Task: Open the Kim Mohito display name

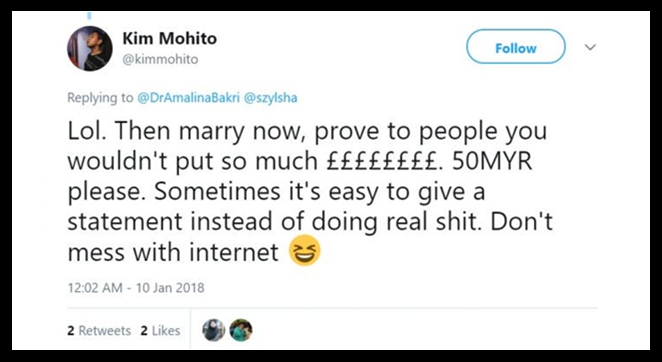Action: [x=170, y=39]
